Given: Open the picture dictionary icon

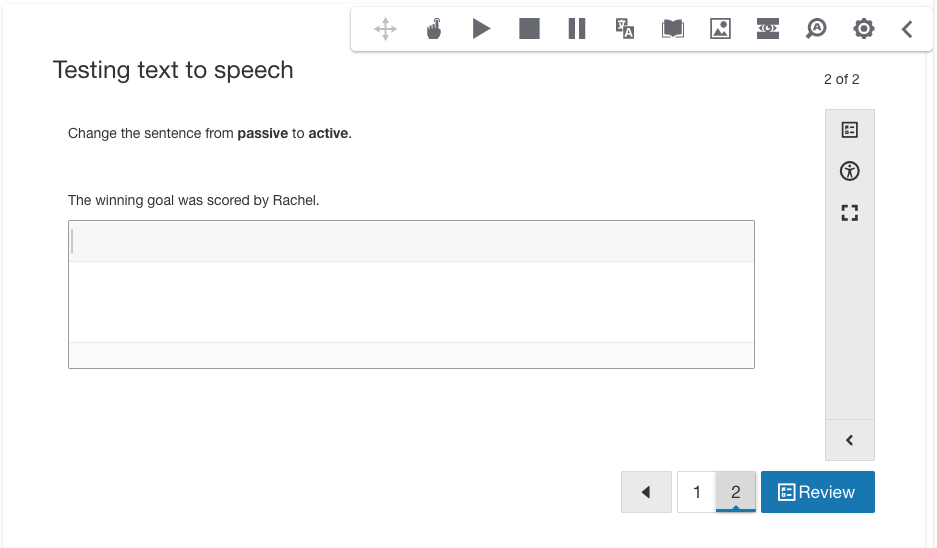Looking at the screenshot, I should coord(720,29).
